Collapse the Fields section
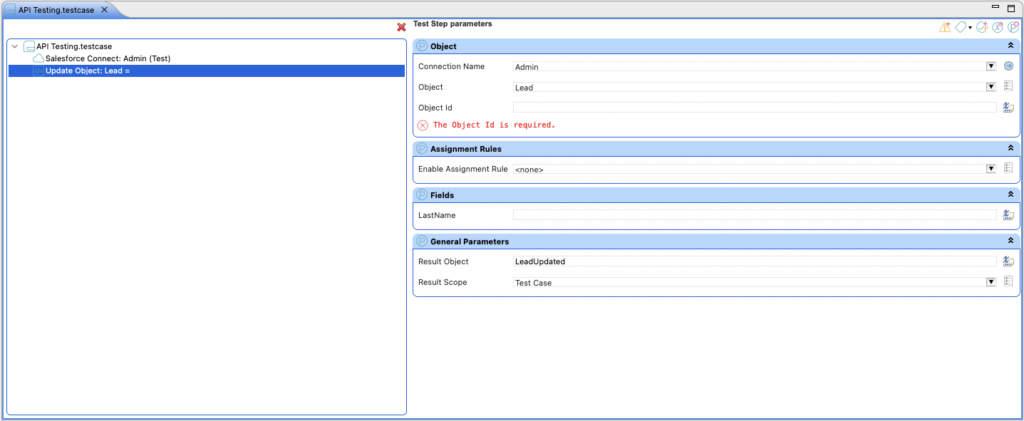Viewport: 1024px width, 421px height. tap(1010, 195)
